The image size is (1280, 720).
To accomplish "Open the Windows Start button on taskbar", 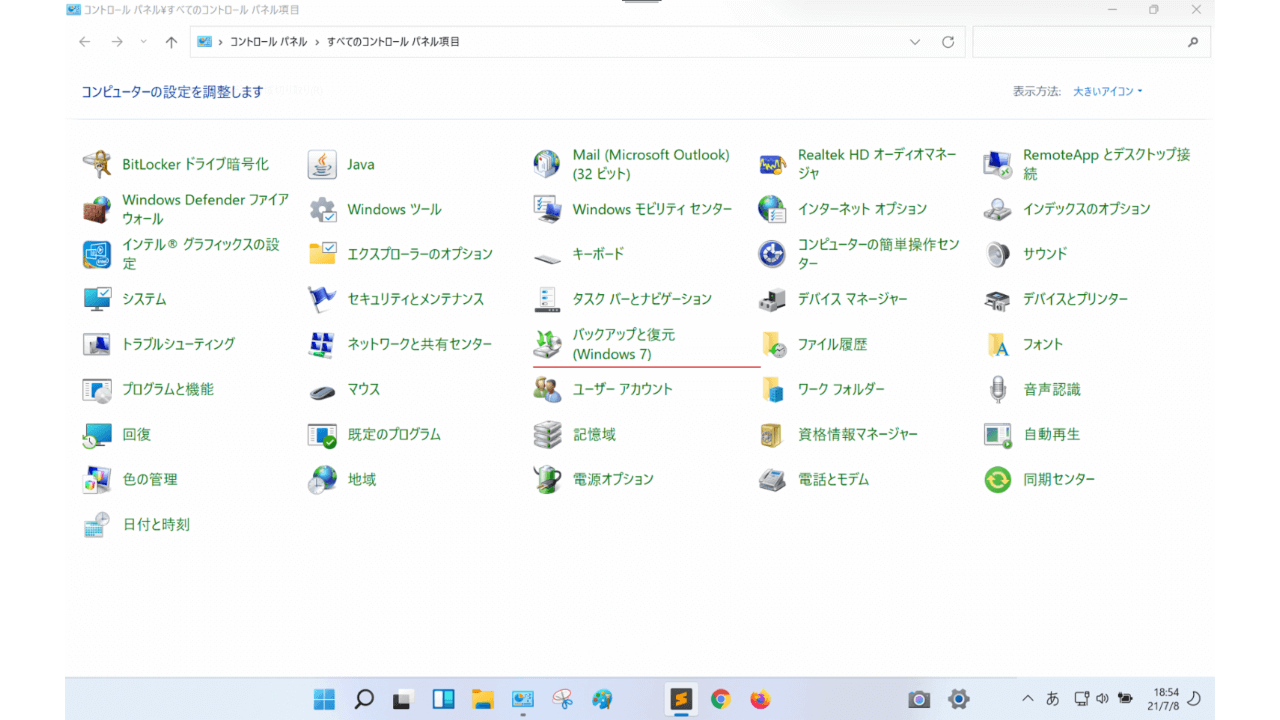I will click(325, 699).
